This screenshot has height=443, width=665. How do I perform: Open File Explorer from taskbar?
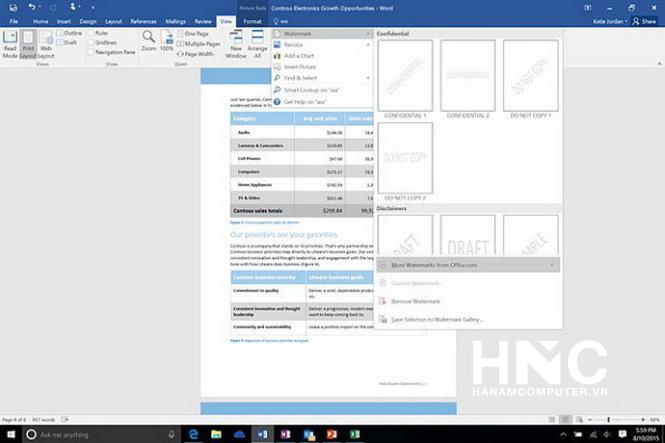tap(216, 434)
